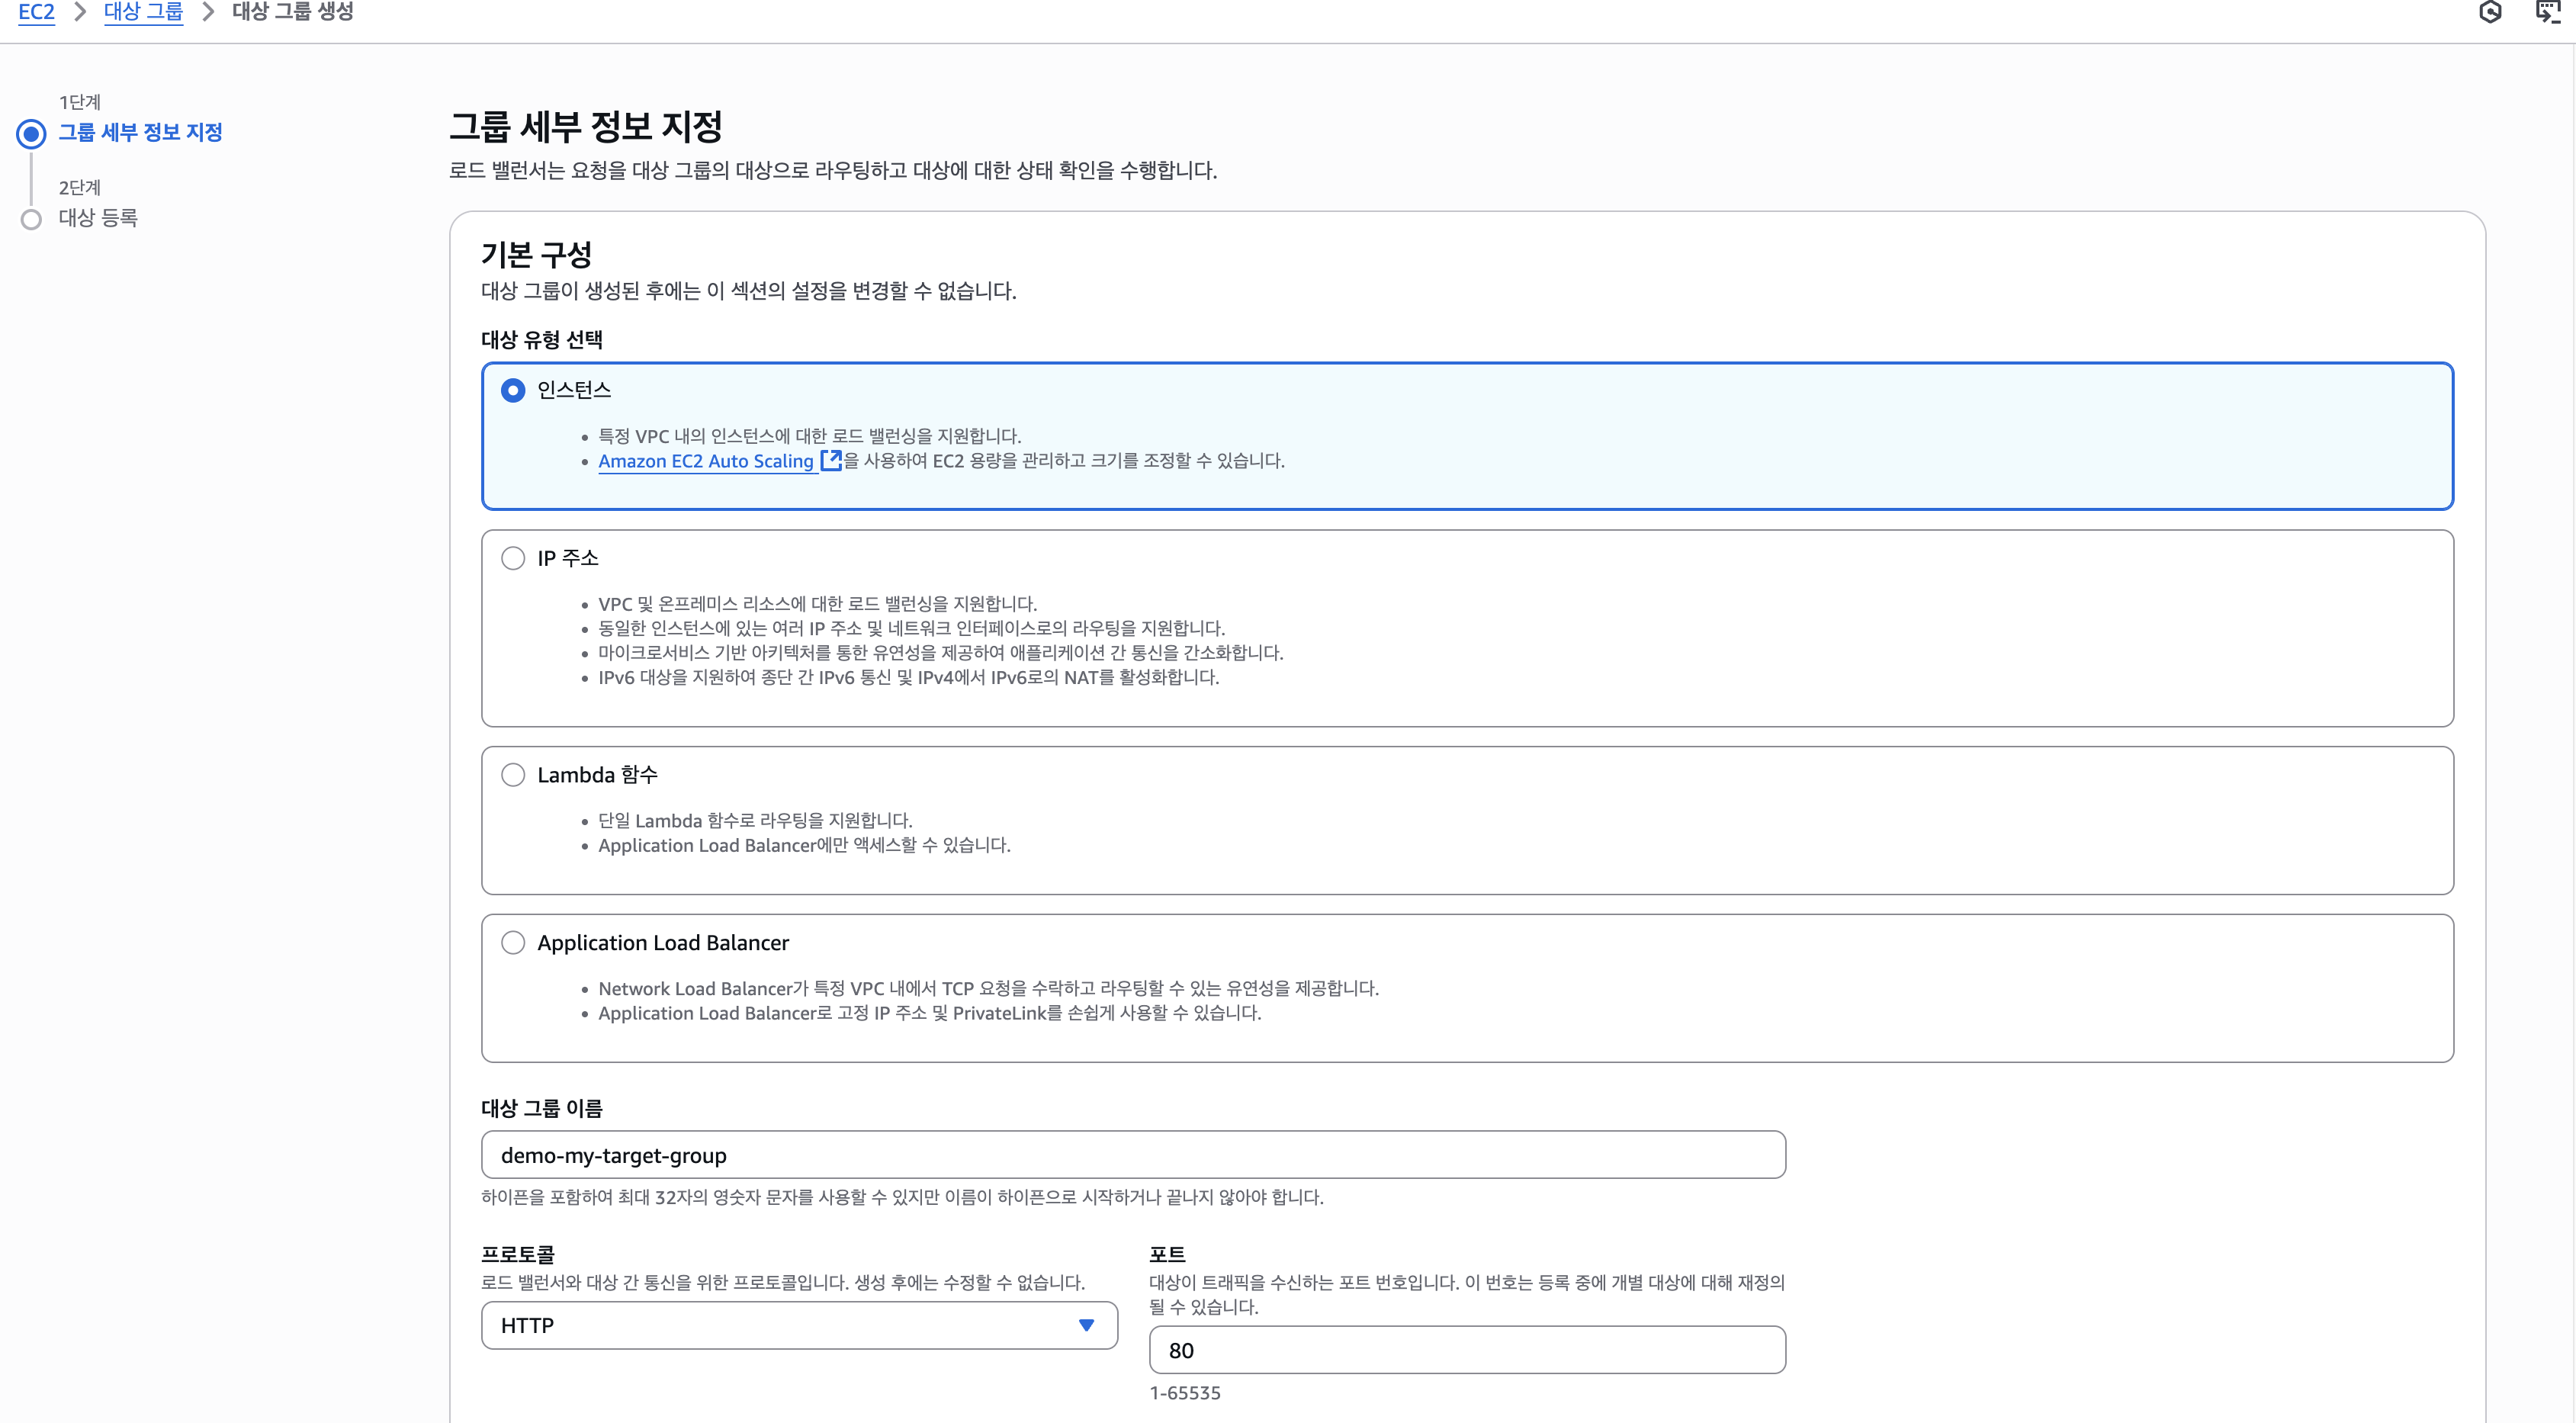The height and width of the screenshot is (1423, 2576).
Task: Click 그룹 세부 정보 지정 step
Action: [x=140, y=132]
